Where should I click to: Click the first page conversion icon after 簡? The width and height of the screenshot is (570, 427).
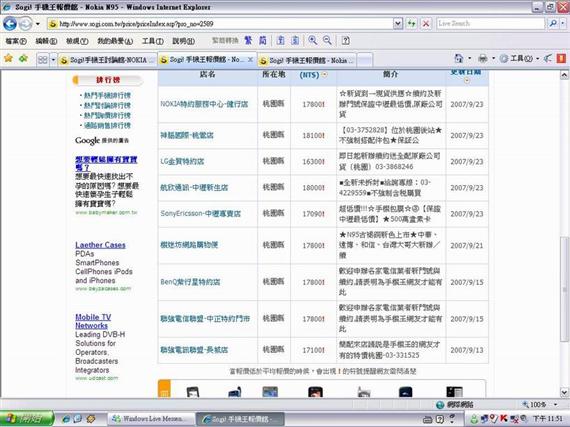(281, 40)
